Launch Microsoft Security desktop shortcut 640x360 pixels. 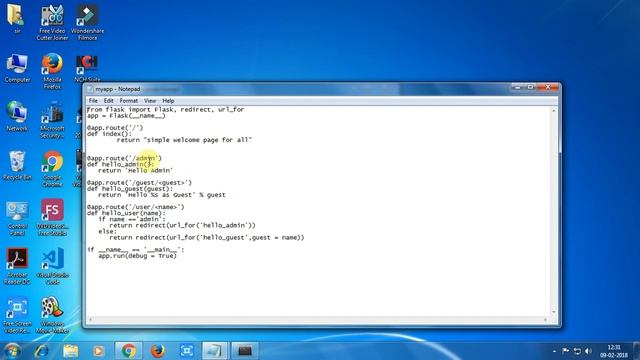(52, 120)
